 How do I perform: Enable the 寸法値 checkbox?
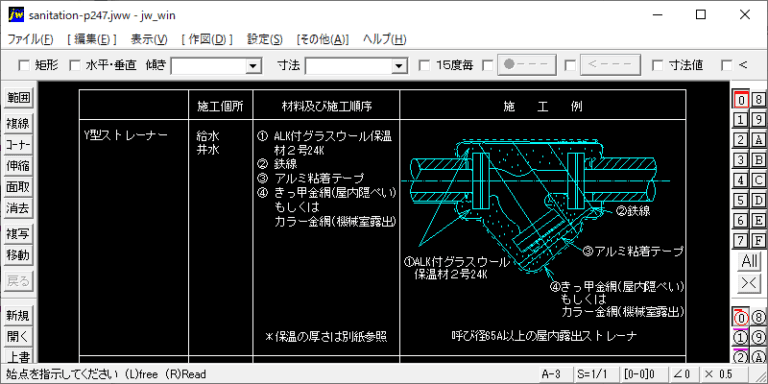click(x=658, y=65)
